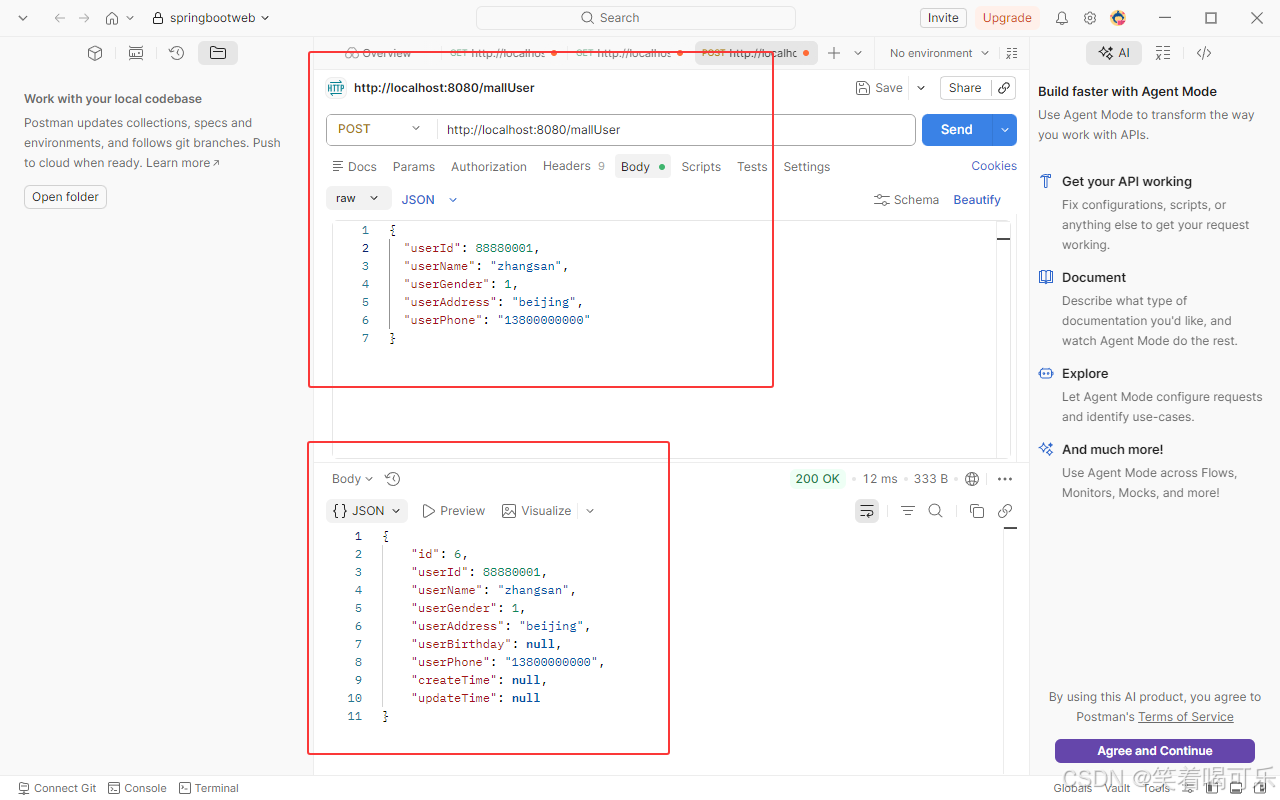1280x800 pixels.
Task: Click the Upgrade button
Action: 1007,18
